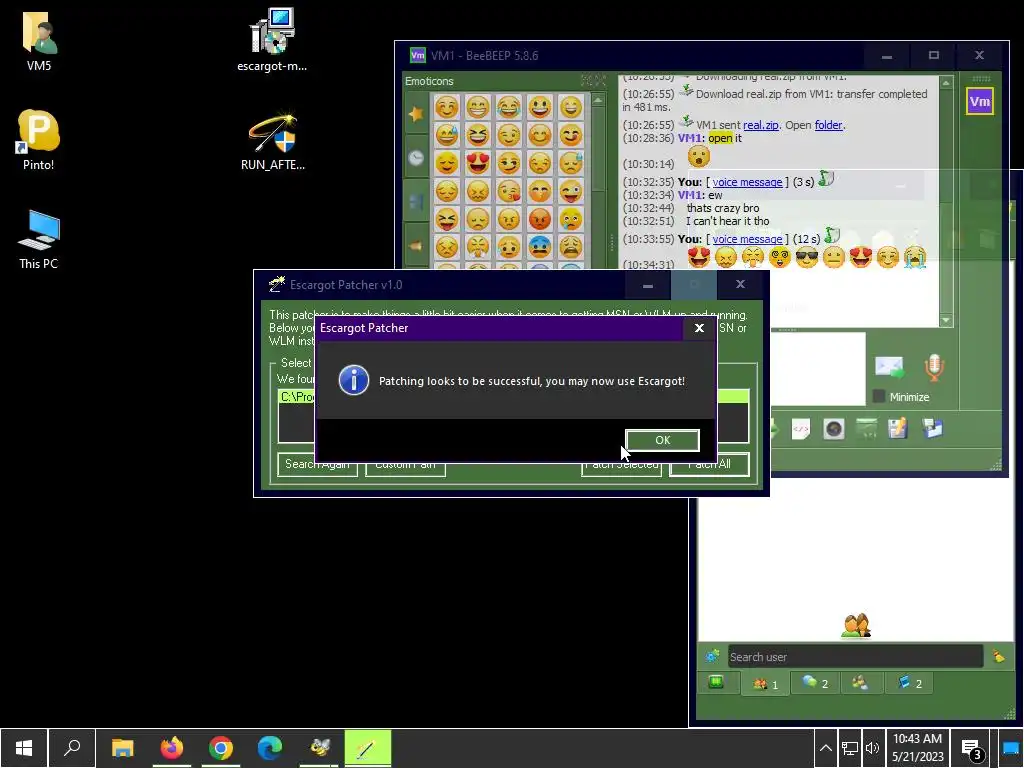Click the broom clear icon beside search
The height and width of the screenshot is (768, 1024).
click(x=999, y=656)
